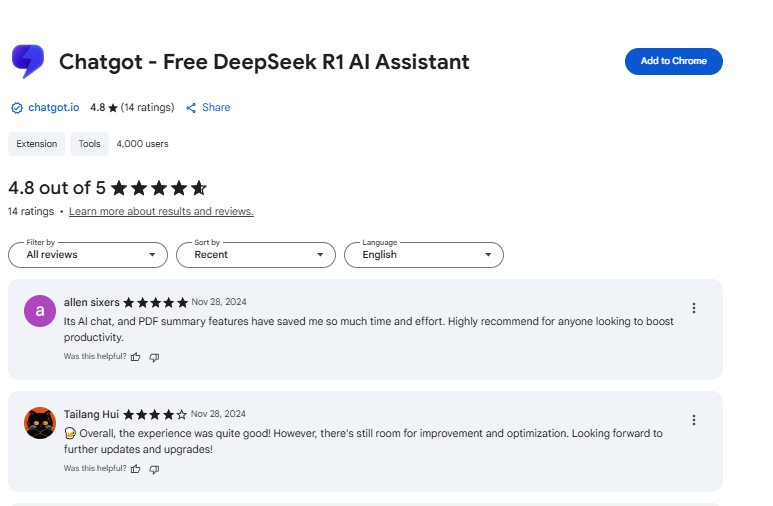Click the Extension category chip
This screenshot has width=773, height=506.
pyautogui.click(x=36, y=144)
